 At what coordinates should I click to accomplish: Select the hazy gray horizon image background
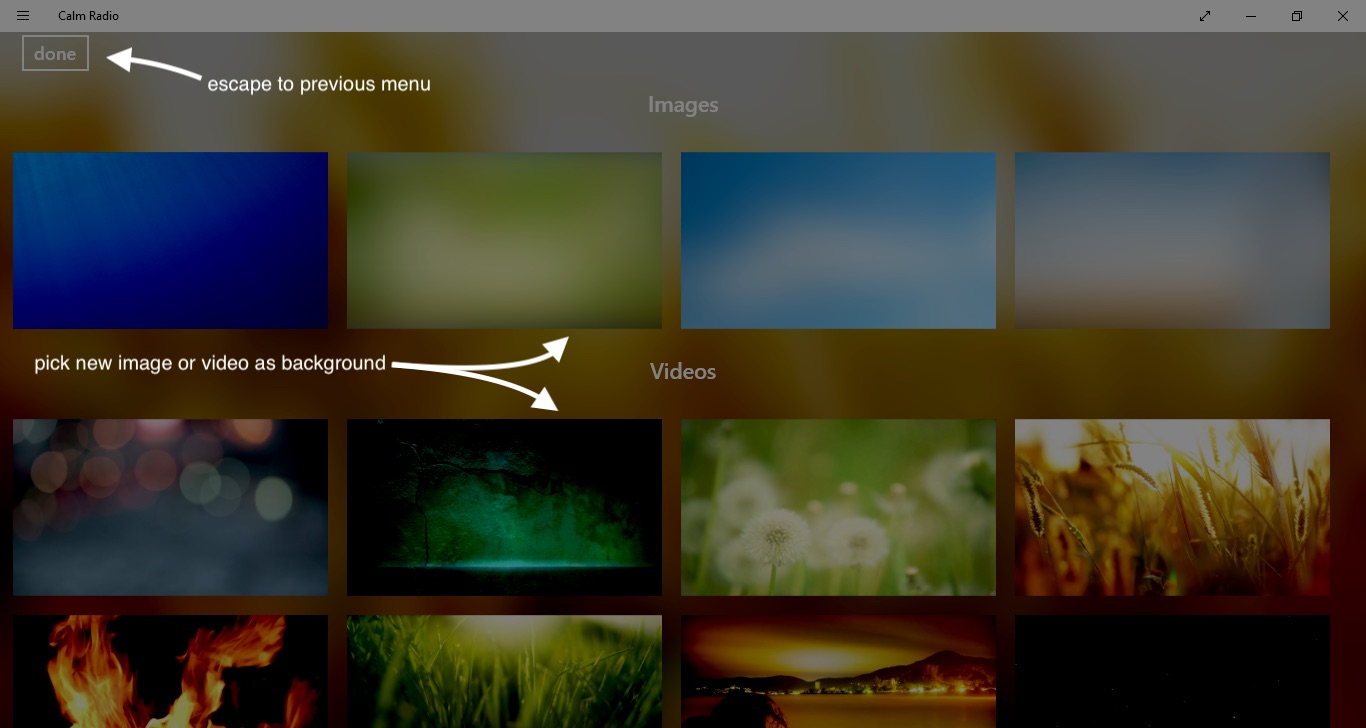[1172, 240]
